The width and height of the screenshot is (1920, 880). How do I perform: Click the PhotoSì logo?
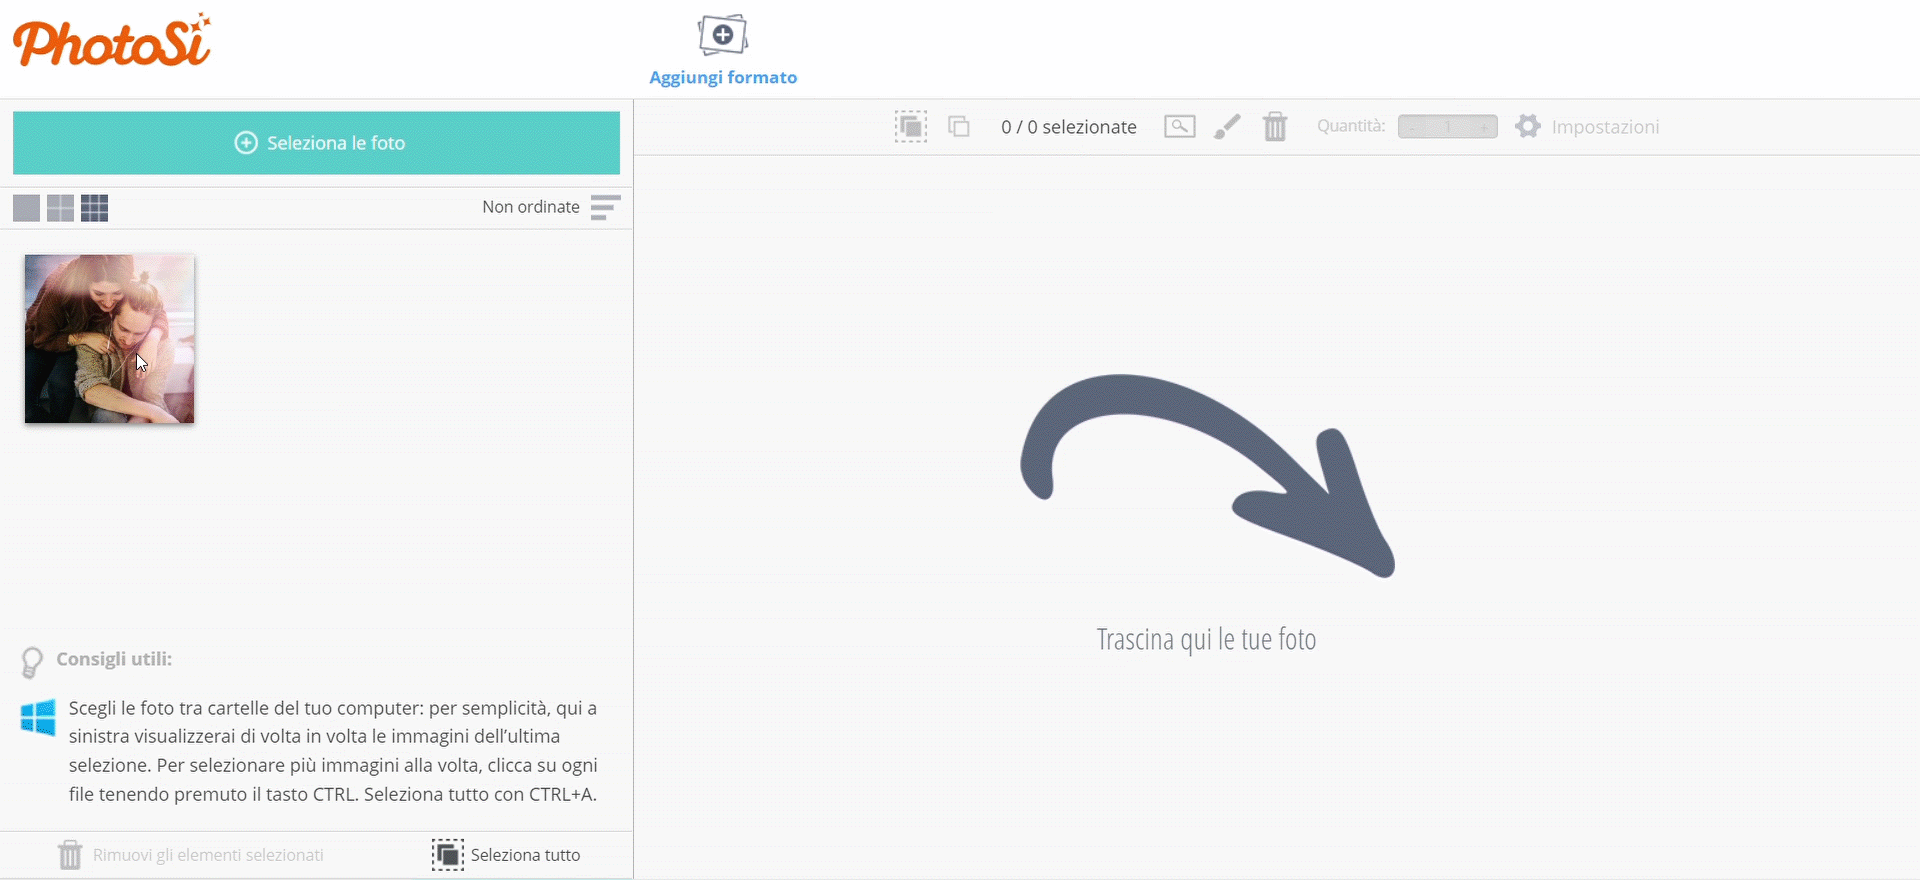pos(112,42)
